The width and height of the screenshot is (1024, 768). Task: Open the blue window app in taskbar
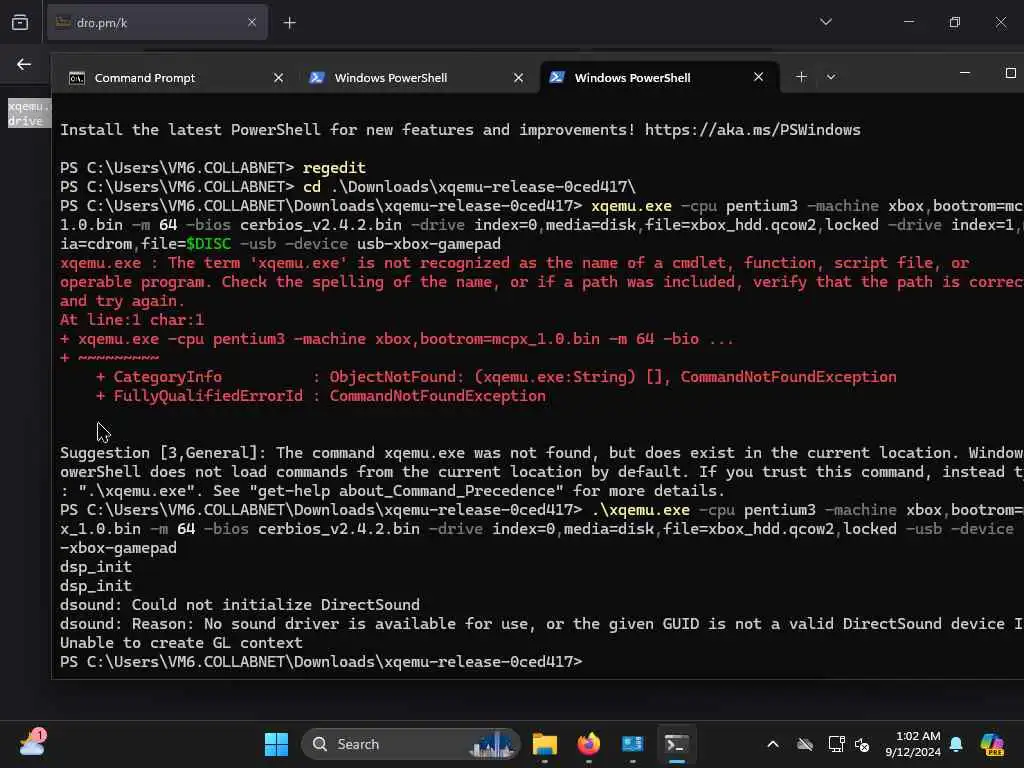[632, 744]
